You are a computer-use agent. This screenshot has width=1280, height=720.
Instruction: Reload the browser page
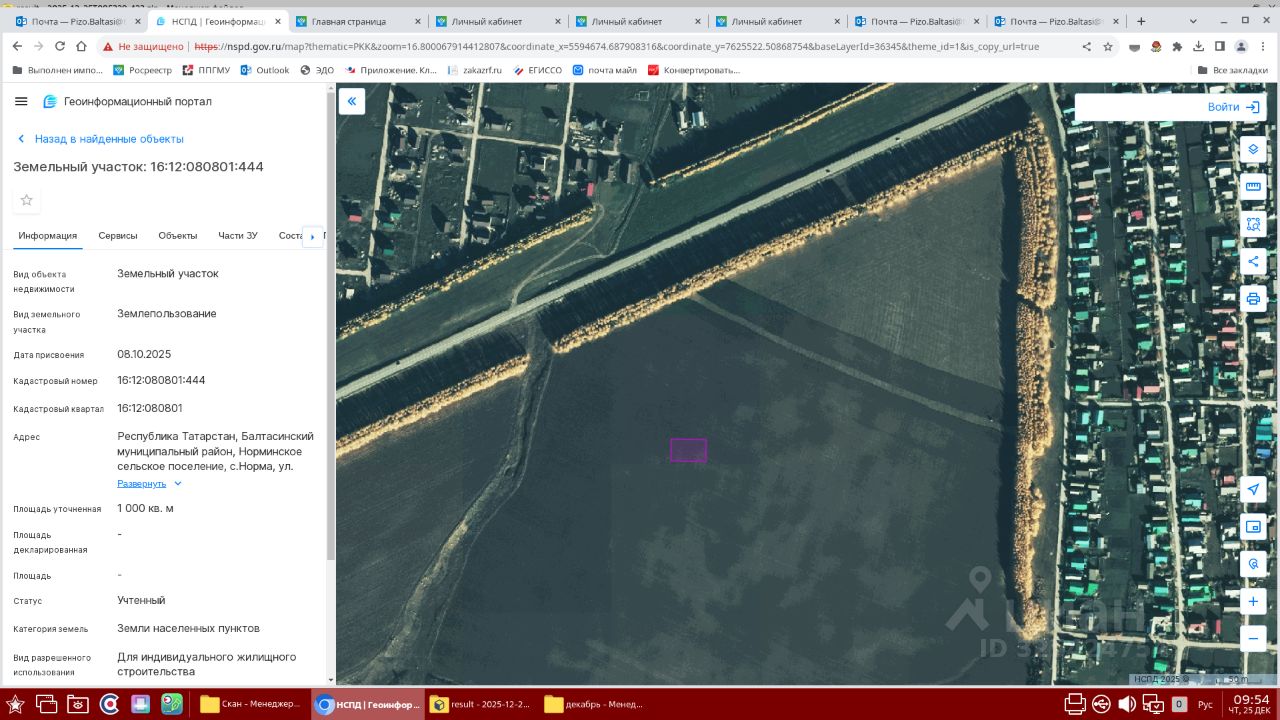60,46
